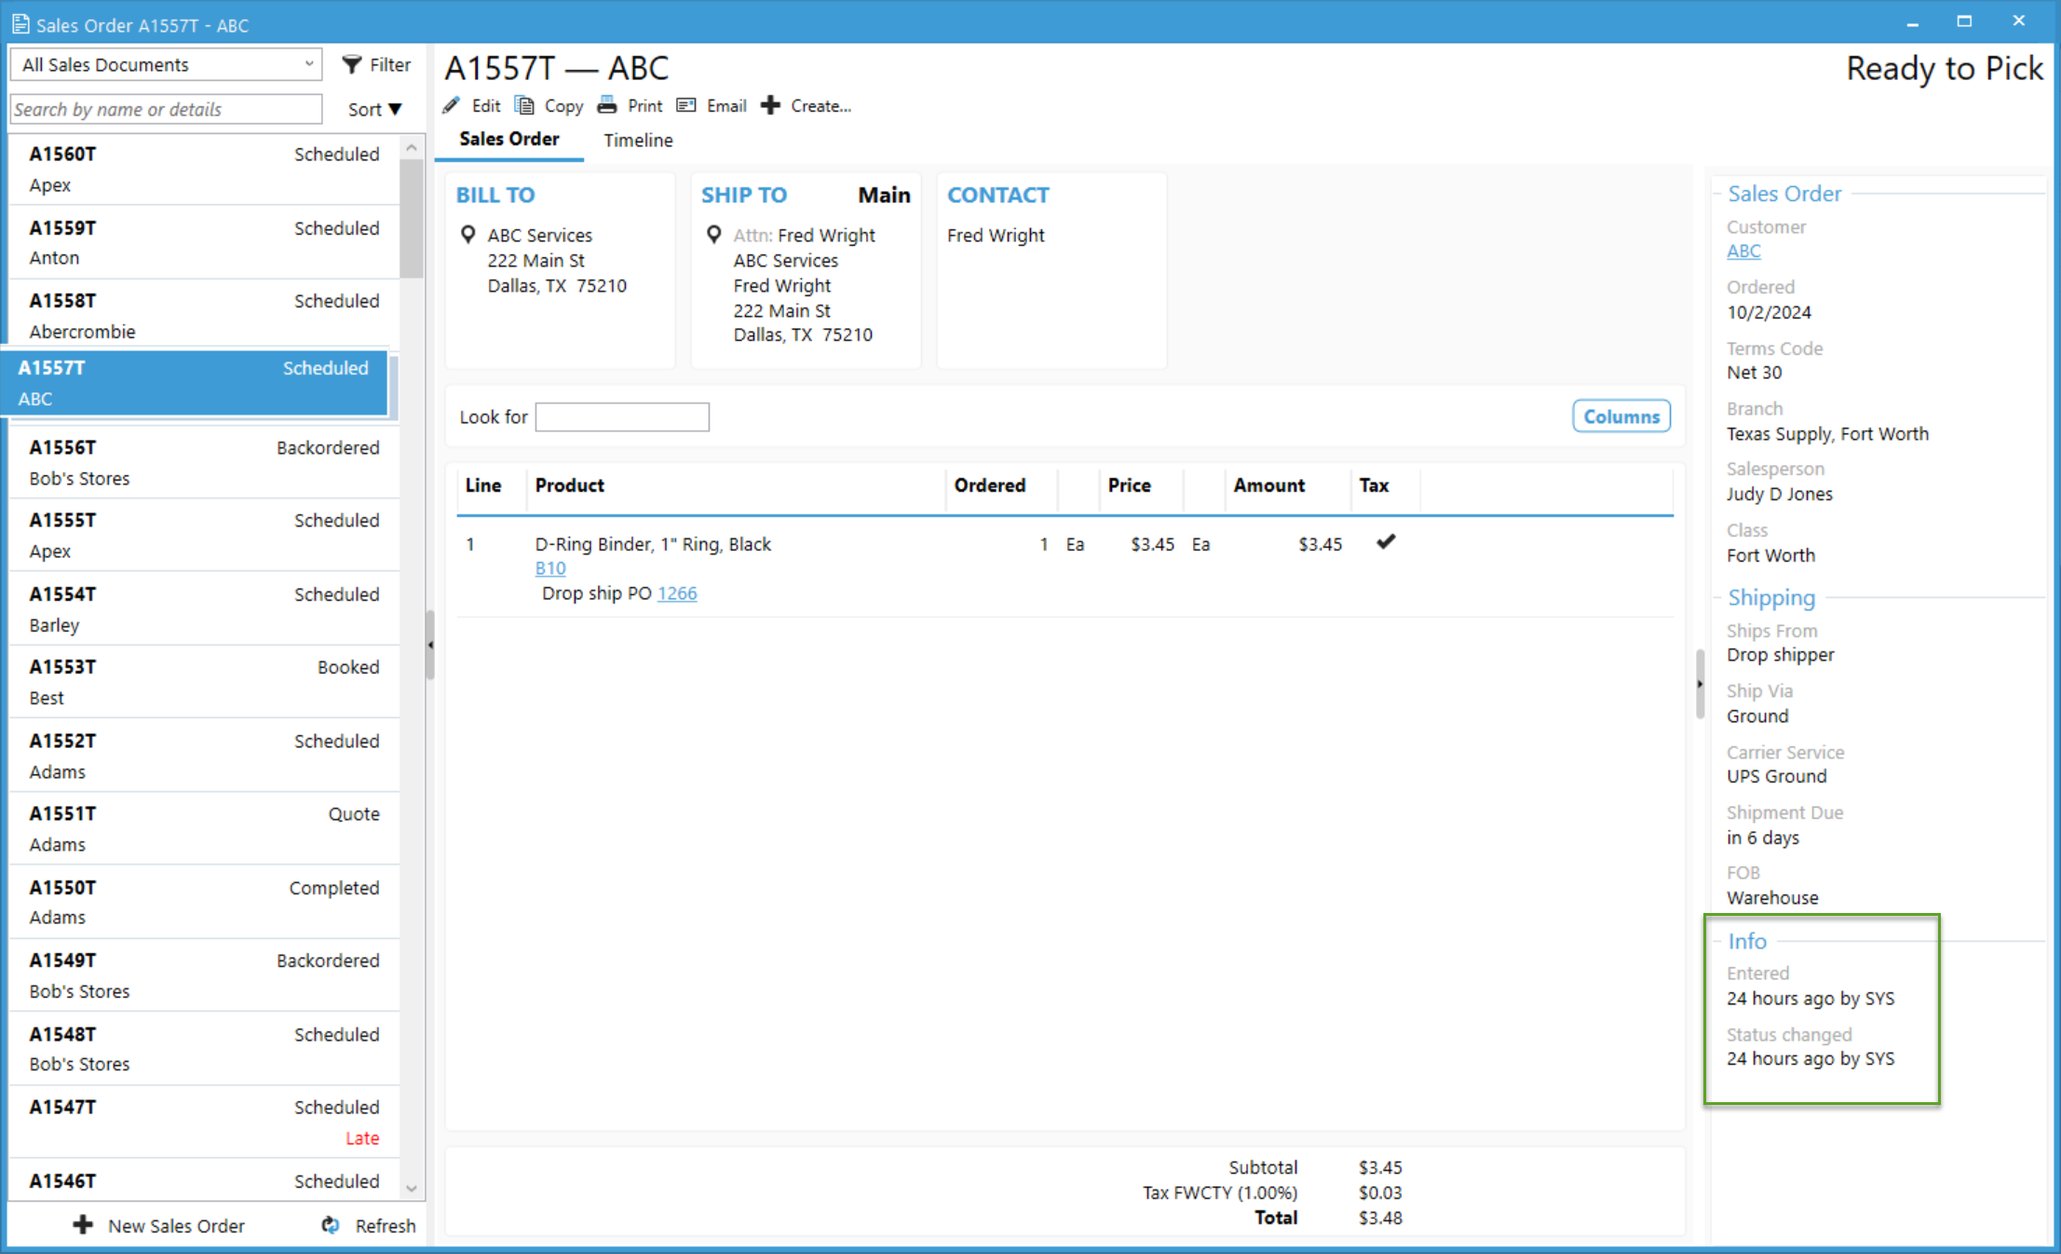Open the Filter icon above the document list

[x=351, y=64]
